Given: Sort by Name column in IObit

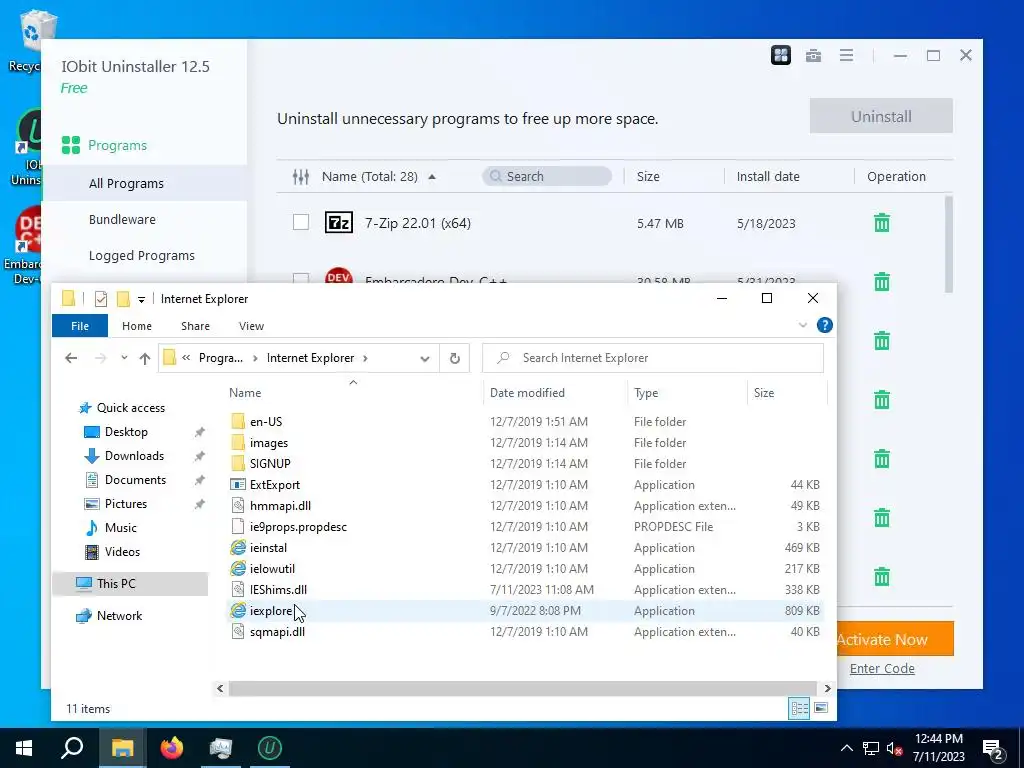Looking at the screenshot, I should [x=370, y=176].
